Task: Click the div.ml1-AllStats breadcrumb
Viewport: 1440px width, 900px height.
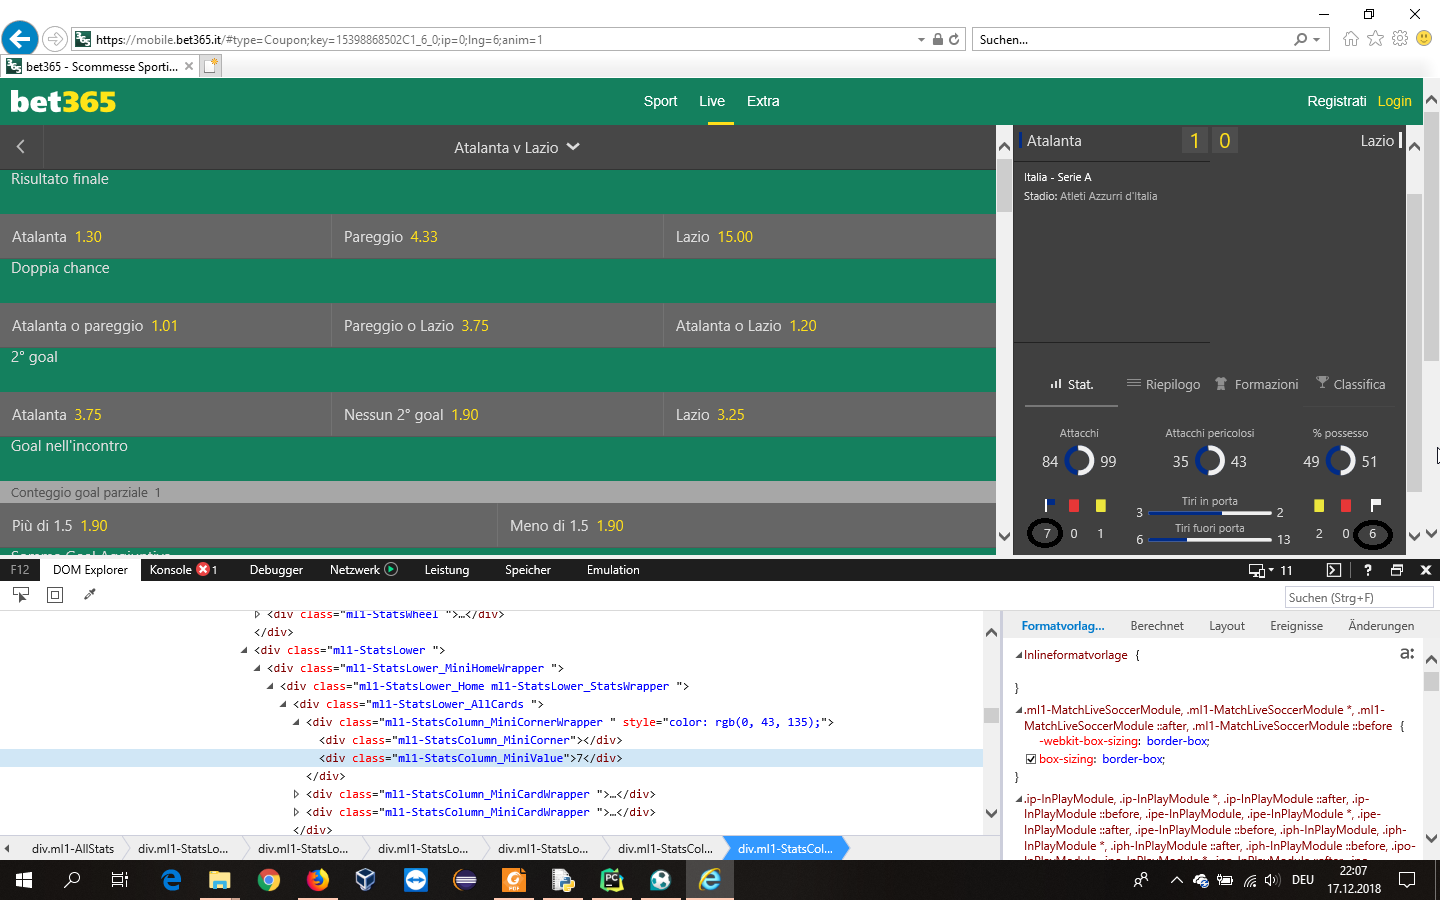Action: tap(72, 849)
